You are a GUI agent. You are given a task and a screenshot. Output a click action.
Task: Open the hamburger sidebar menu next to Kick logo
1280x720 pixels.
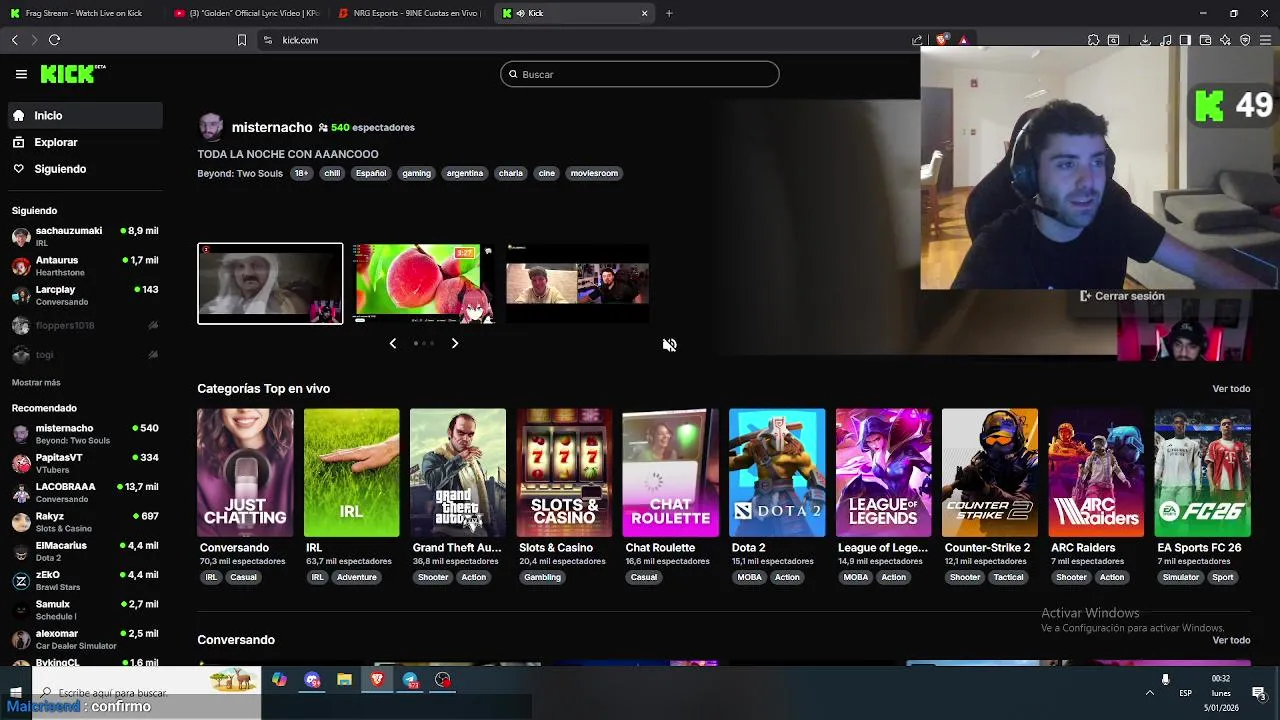(x=21, y=74)
